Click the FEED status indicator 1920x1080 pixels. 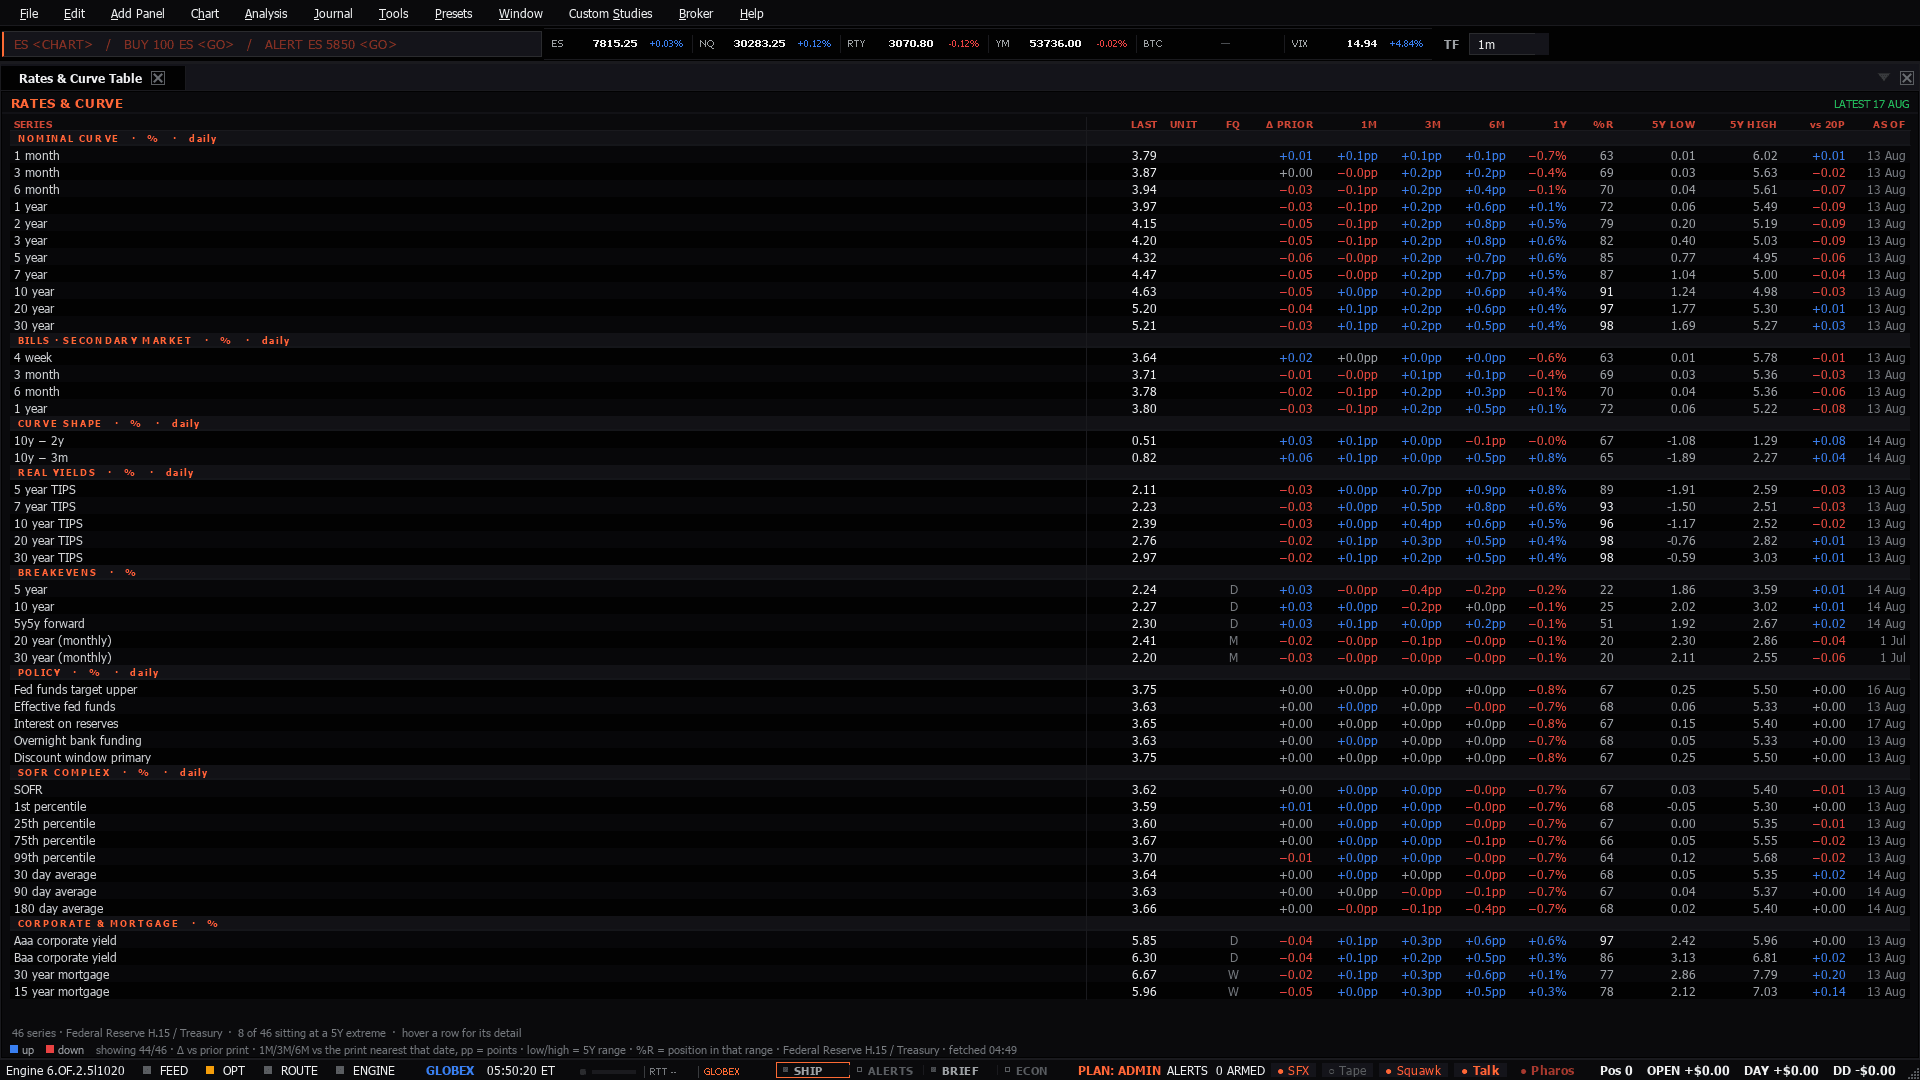click(x=165, y=1070)
